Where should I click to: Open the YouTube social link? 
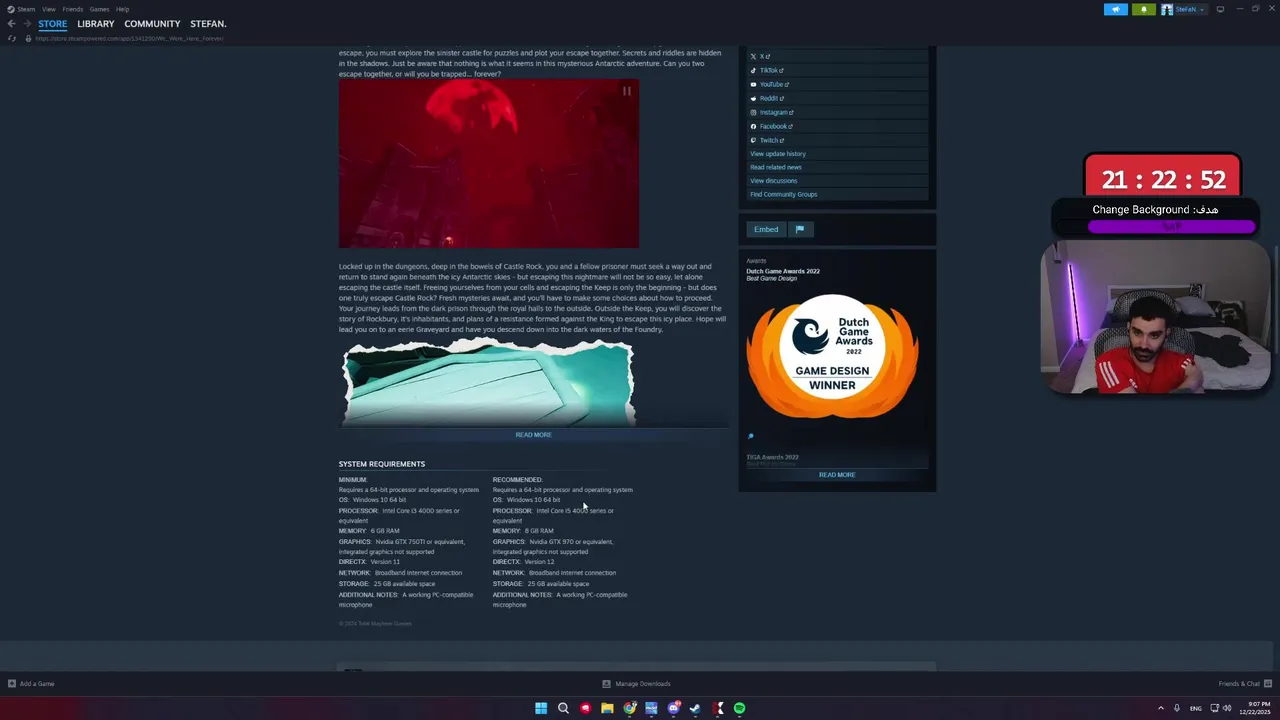769,84
